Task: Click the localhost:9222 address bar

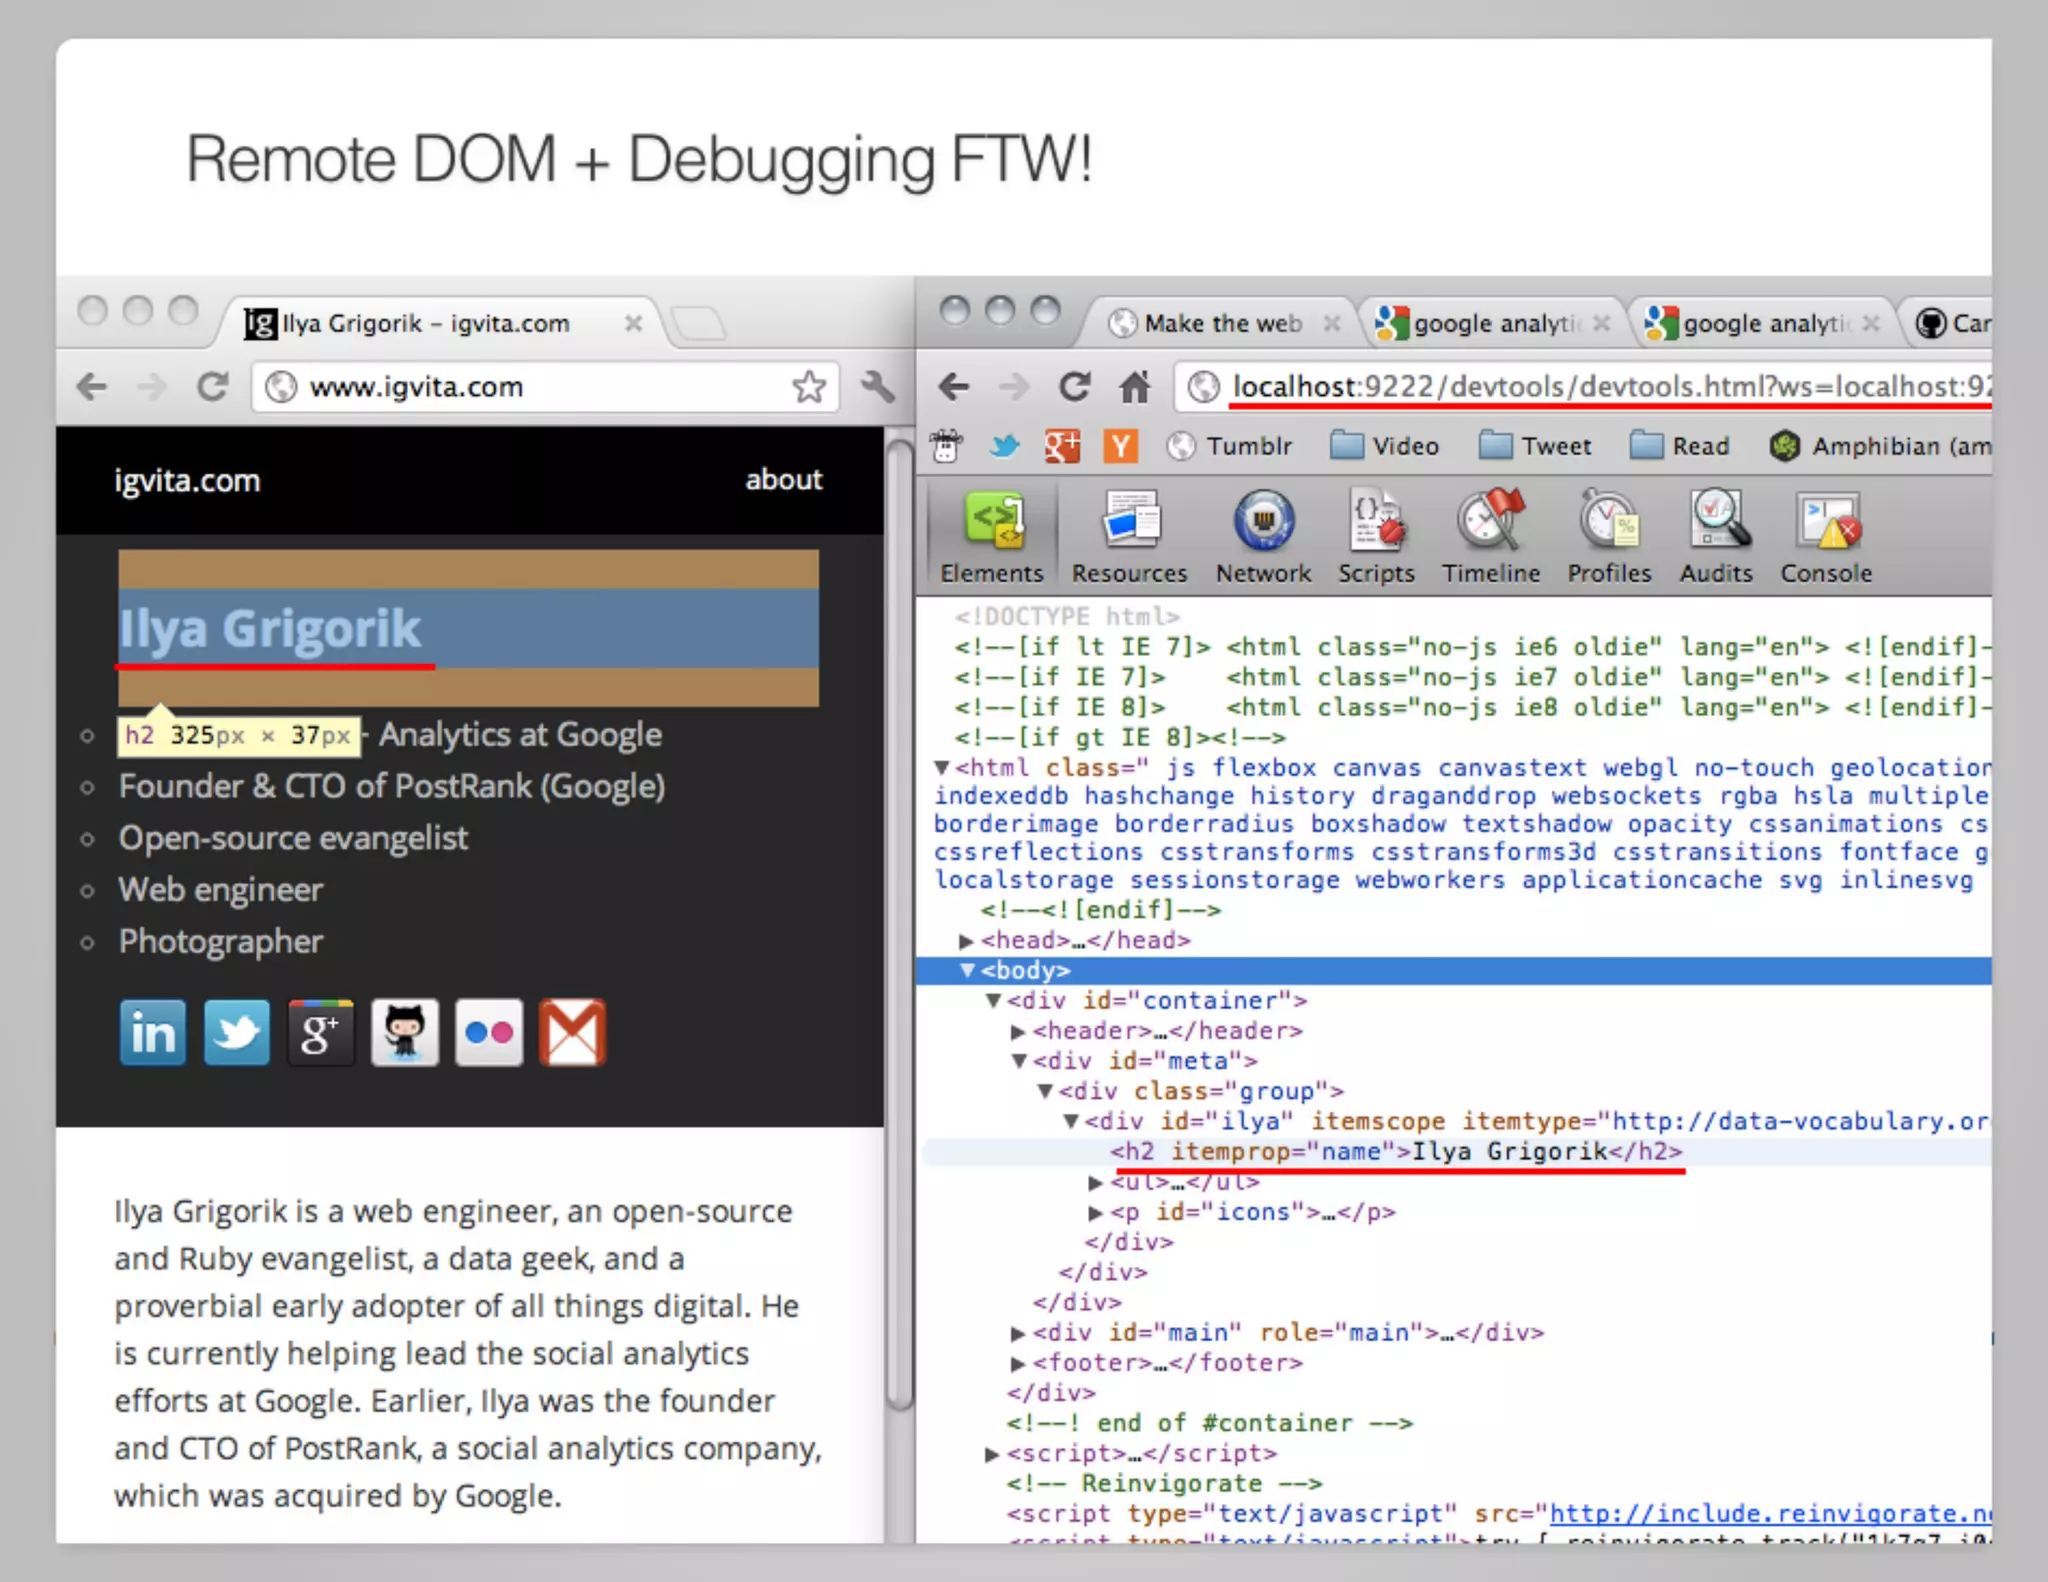Action: click(1600, 386)
